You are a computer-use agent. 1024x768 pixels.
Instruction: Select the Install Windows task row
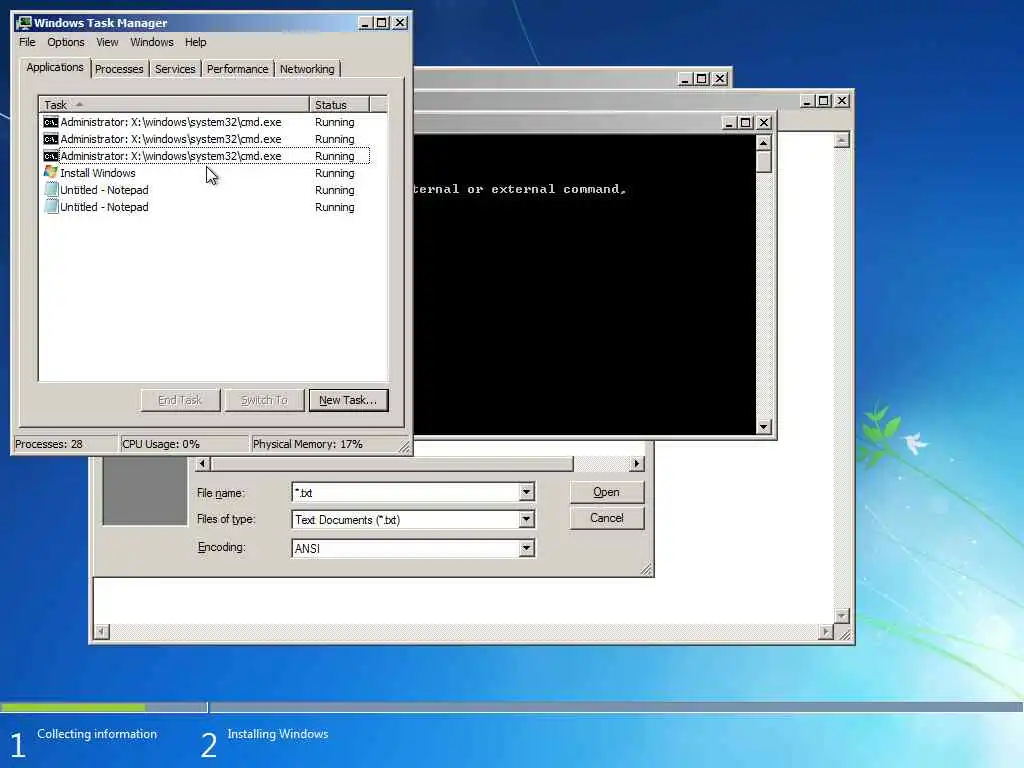pyautogui.click(x=206, y=173)
